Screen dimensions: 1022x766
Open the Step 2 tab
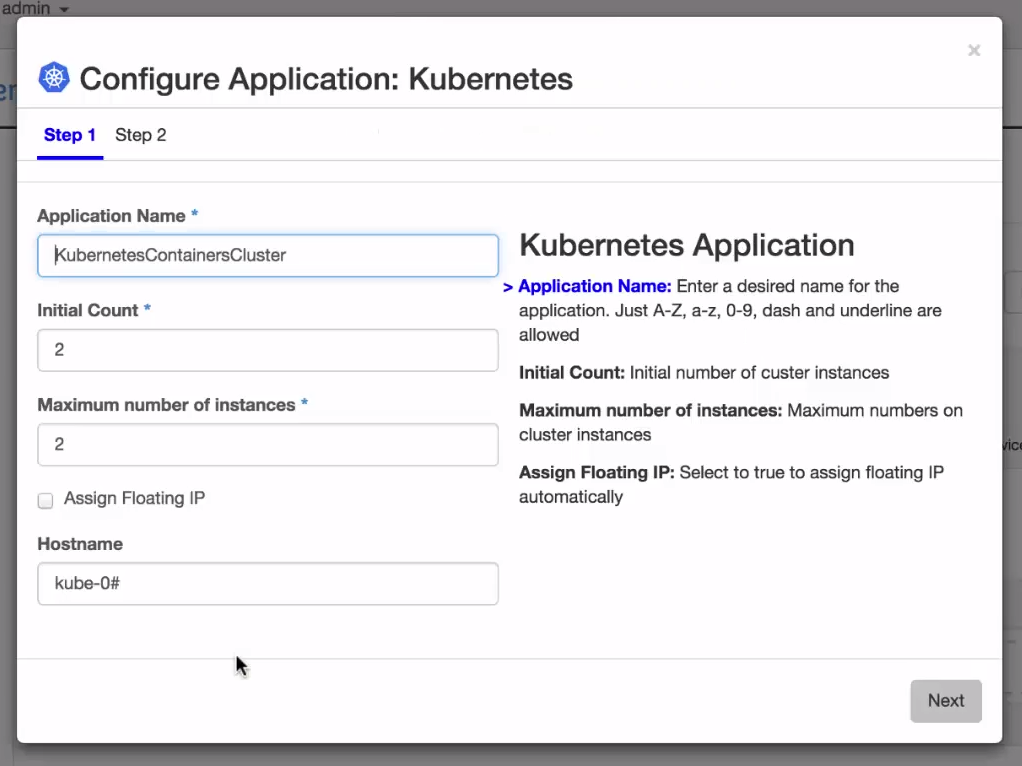[x=141, y=135]
